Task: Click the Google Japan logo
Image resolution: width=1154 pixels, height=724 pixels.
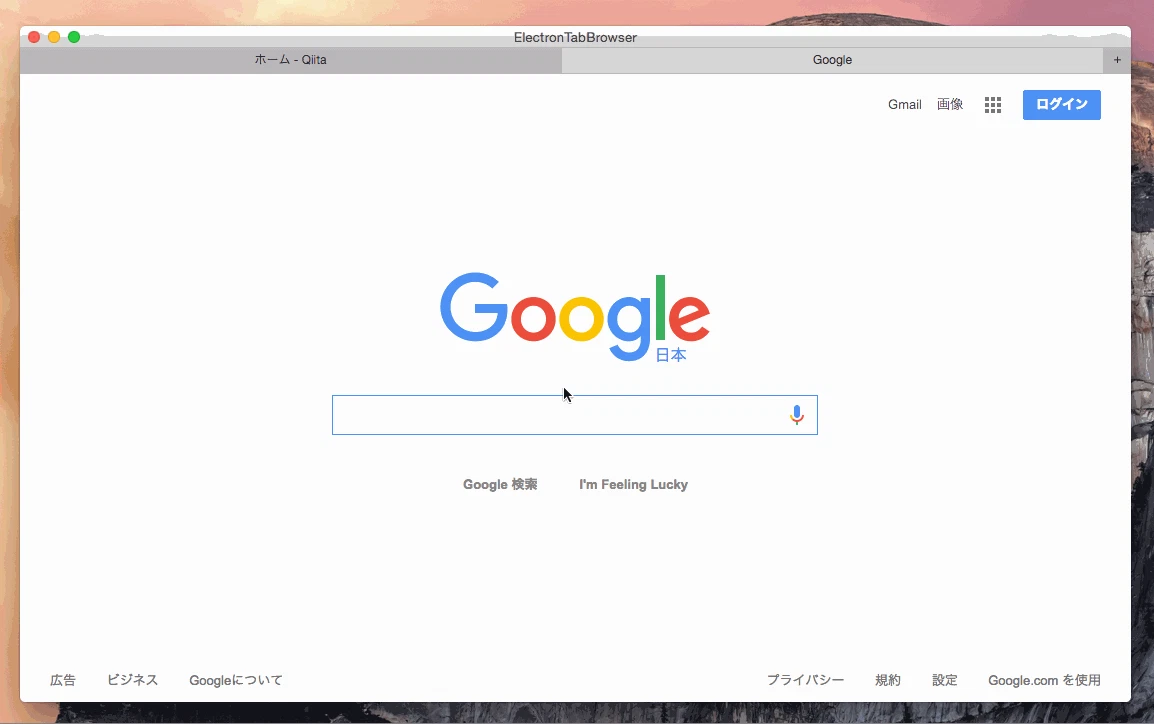Action: pyautogui.click(x=575, y=318)
